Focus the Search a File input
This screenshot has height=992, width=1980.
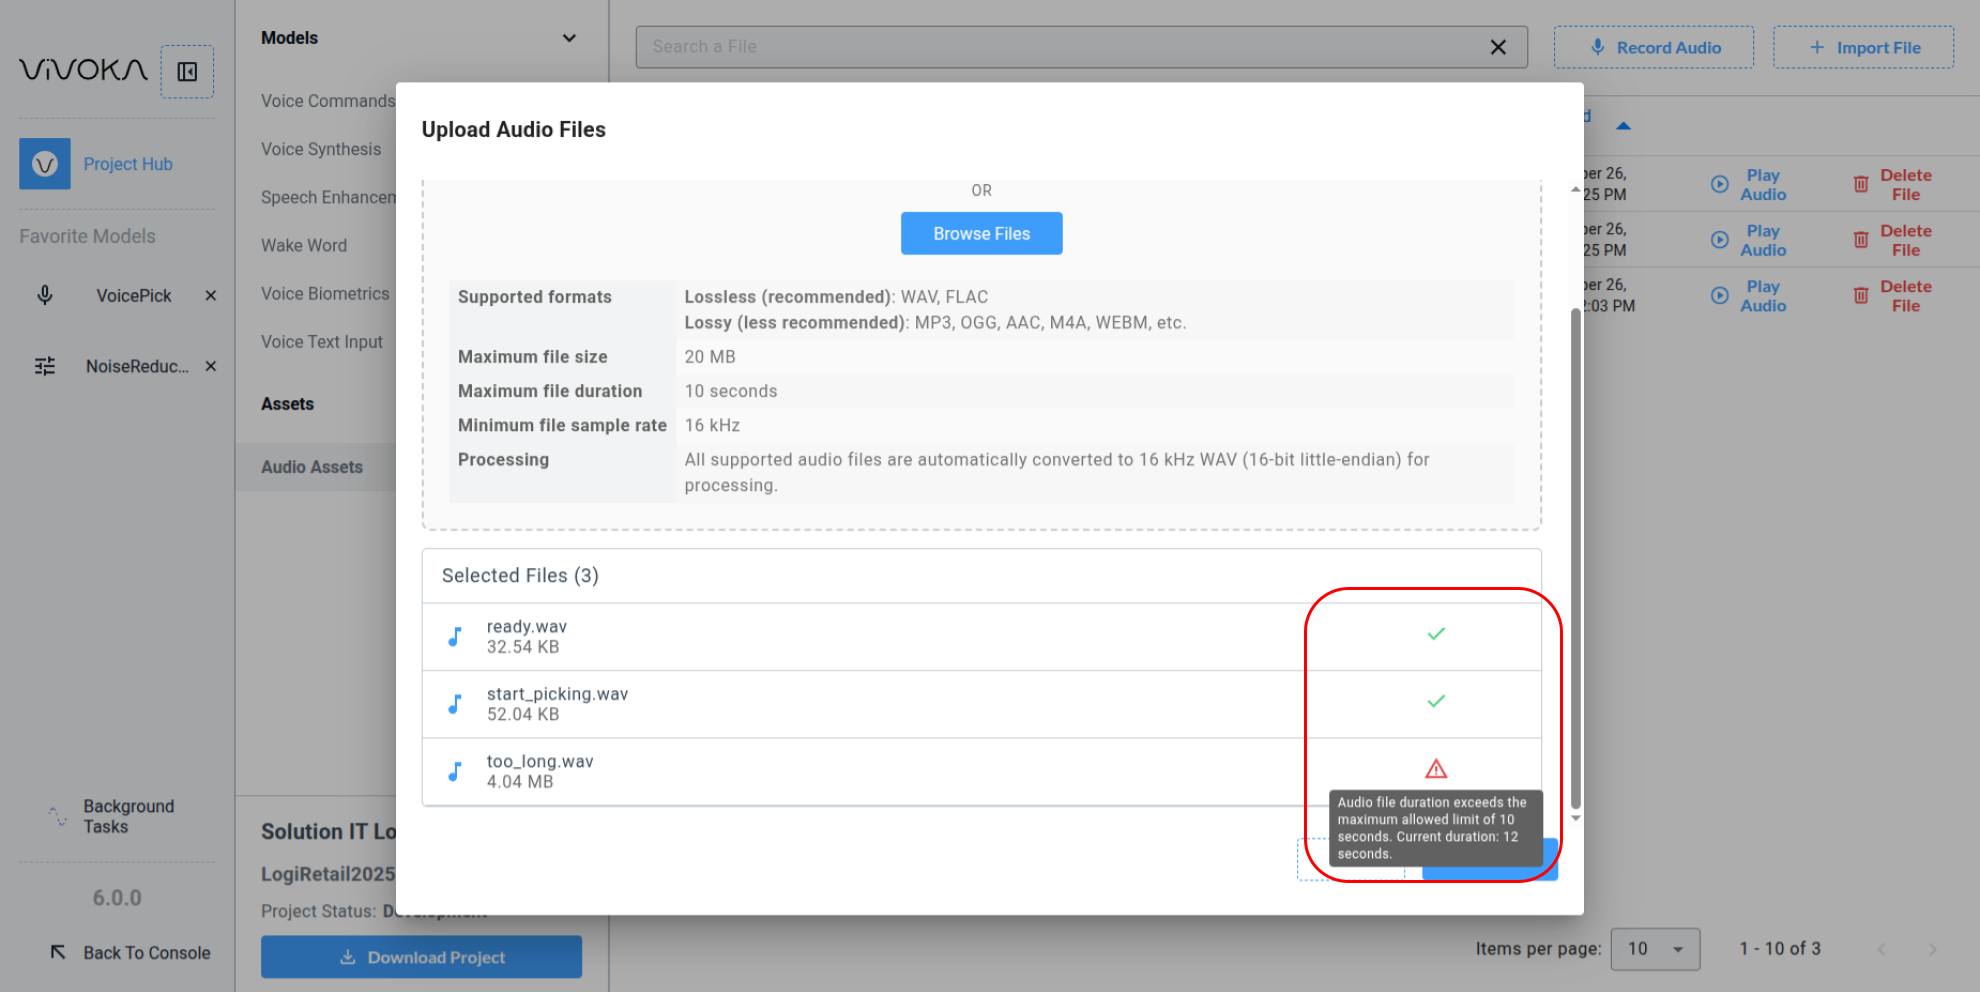click(1060, 47)
